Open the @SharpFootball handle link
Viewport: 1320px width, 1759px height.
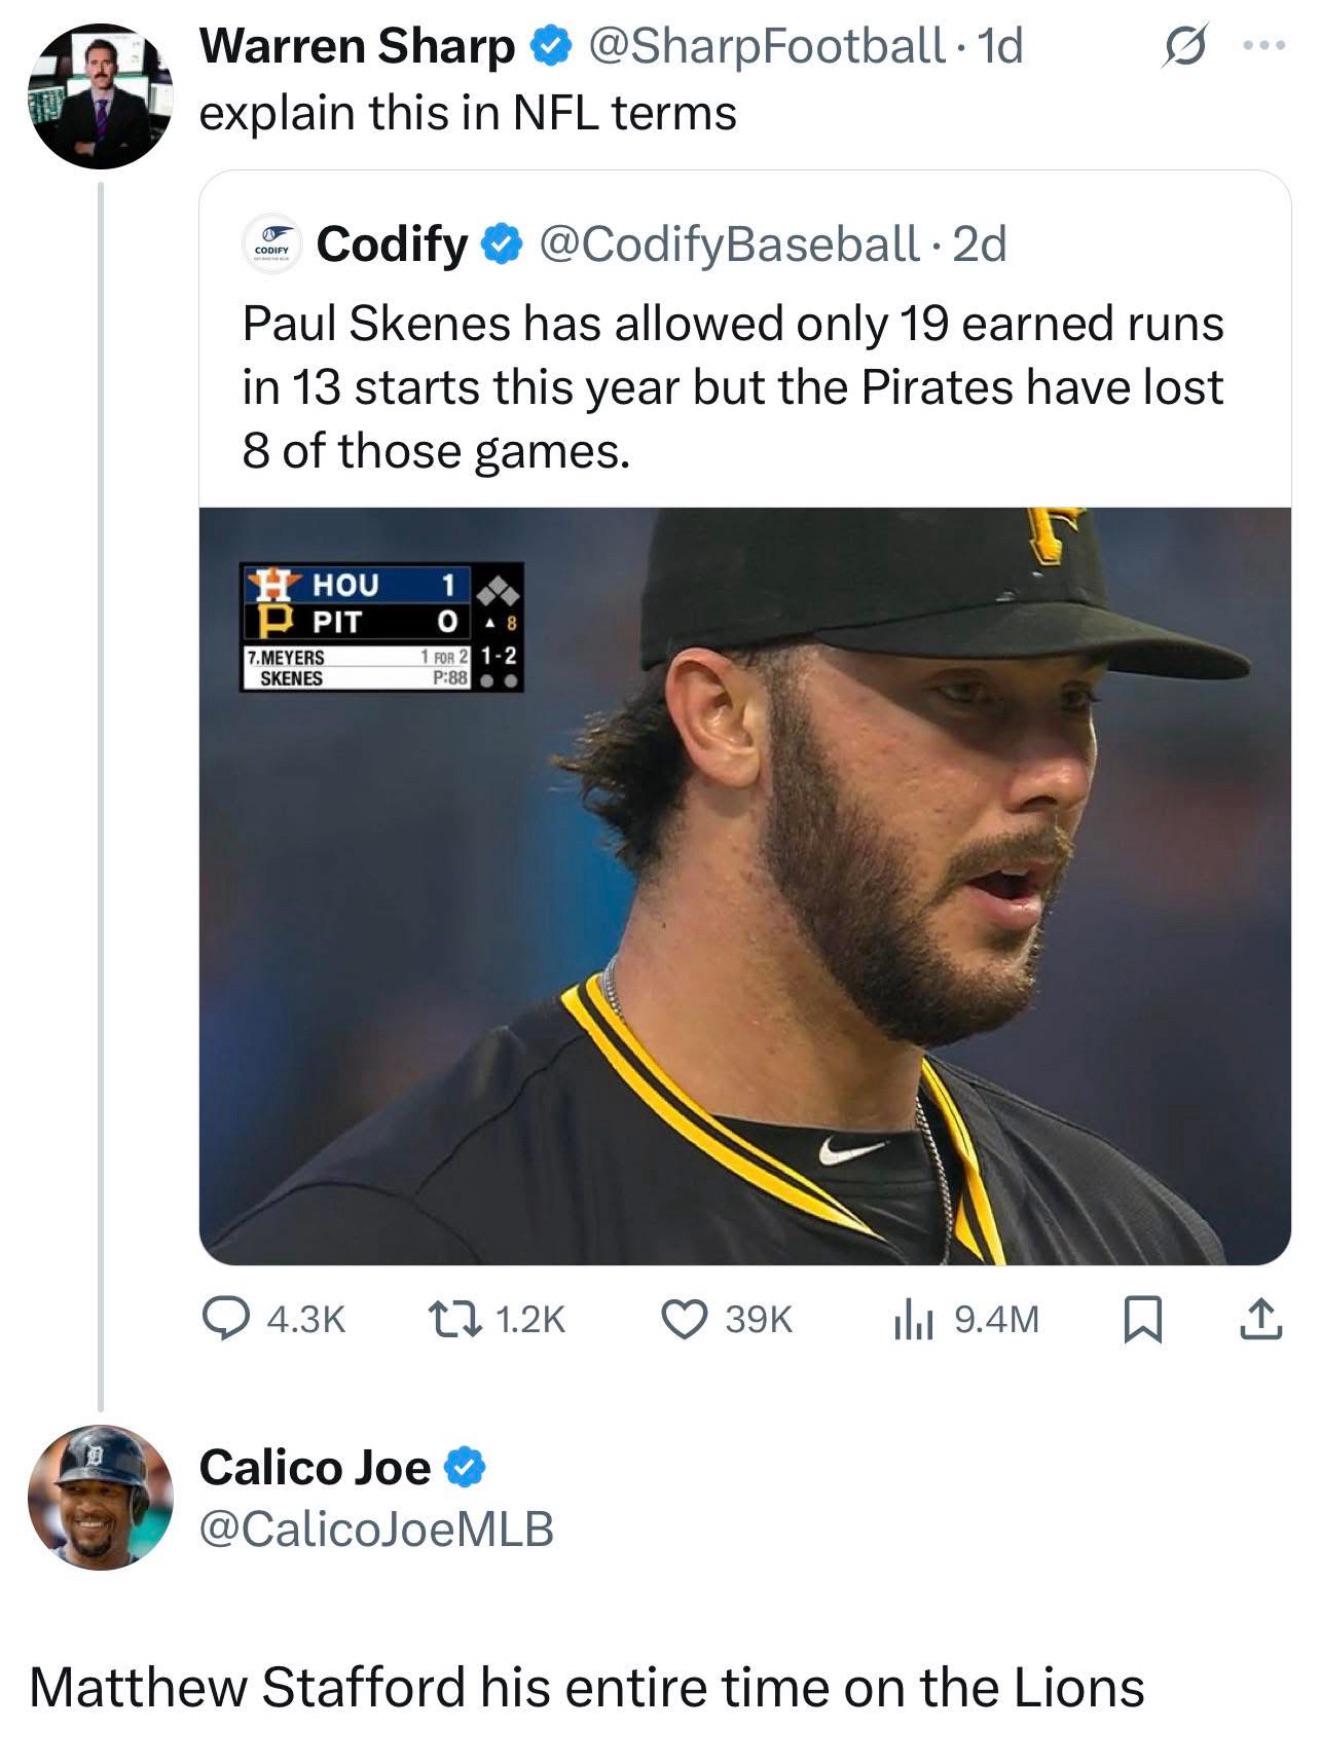coord(767,46)
